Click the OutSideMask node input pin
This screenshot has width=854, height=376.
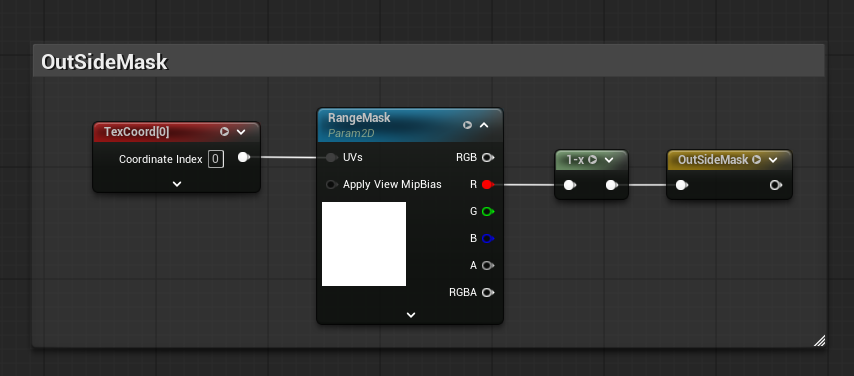click(681, 185)
